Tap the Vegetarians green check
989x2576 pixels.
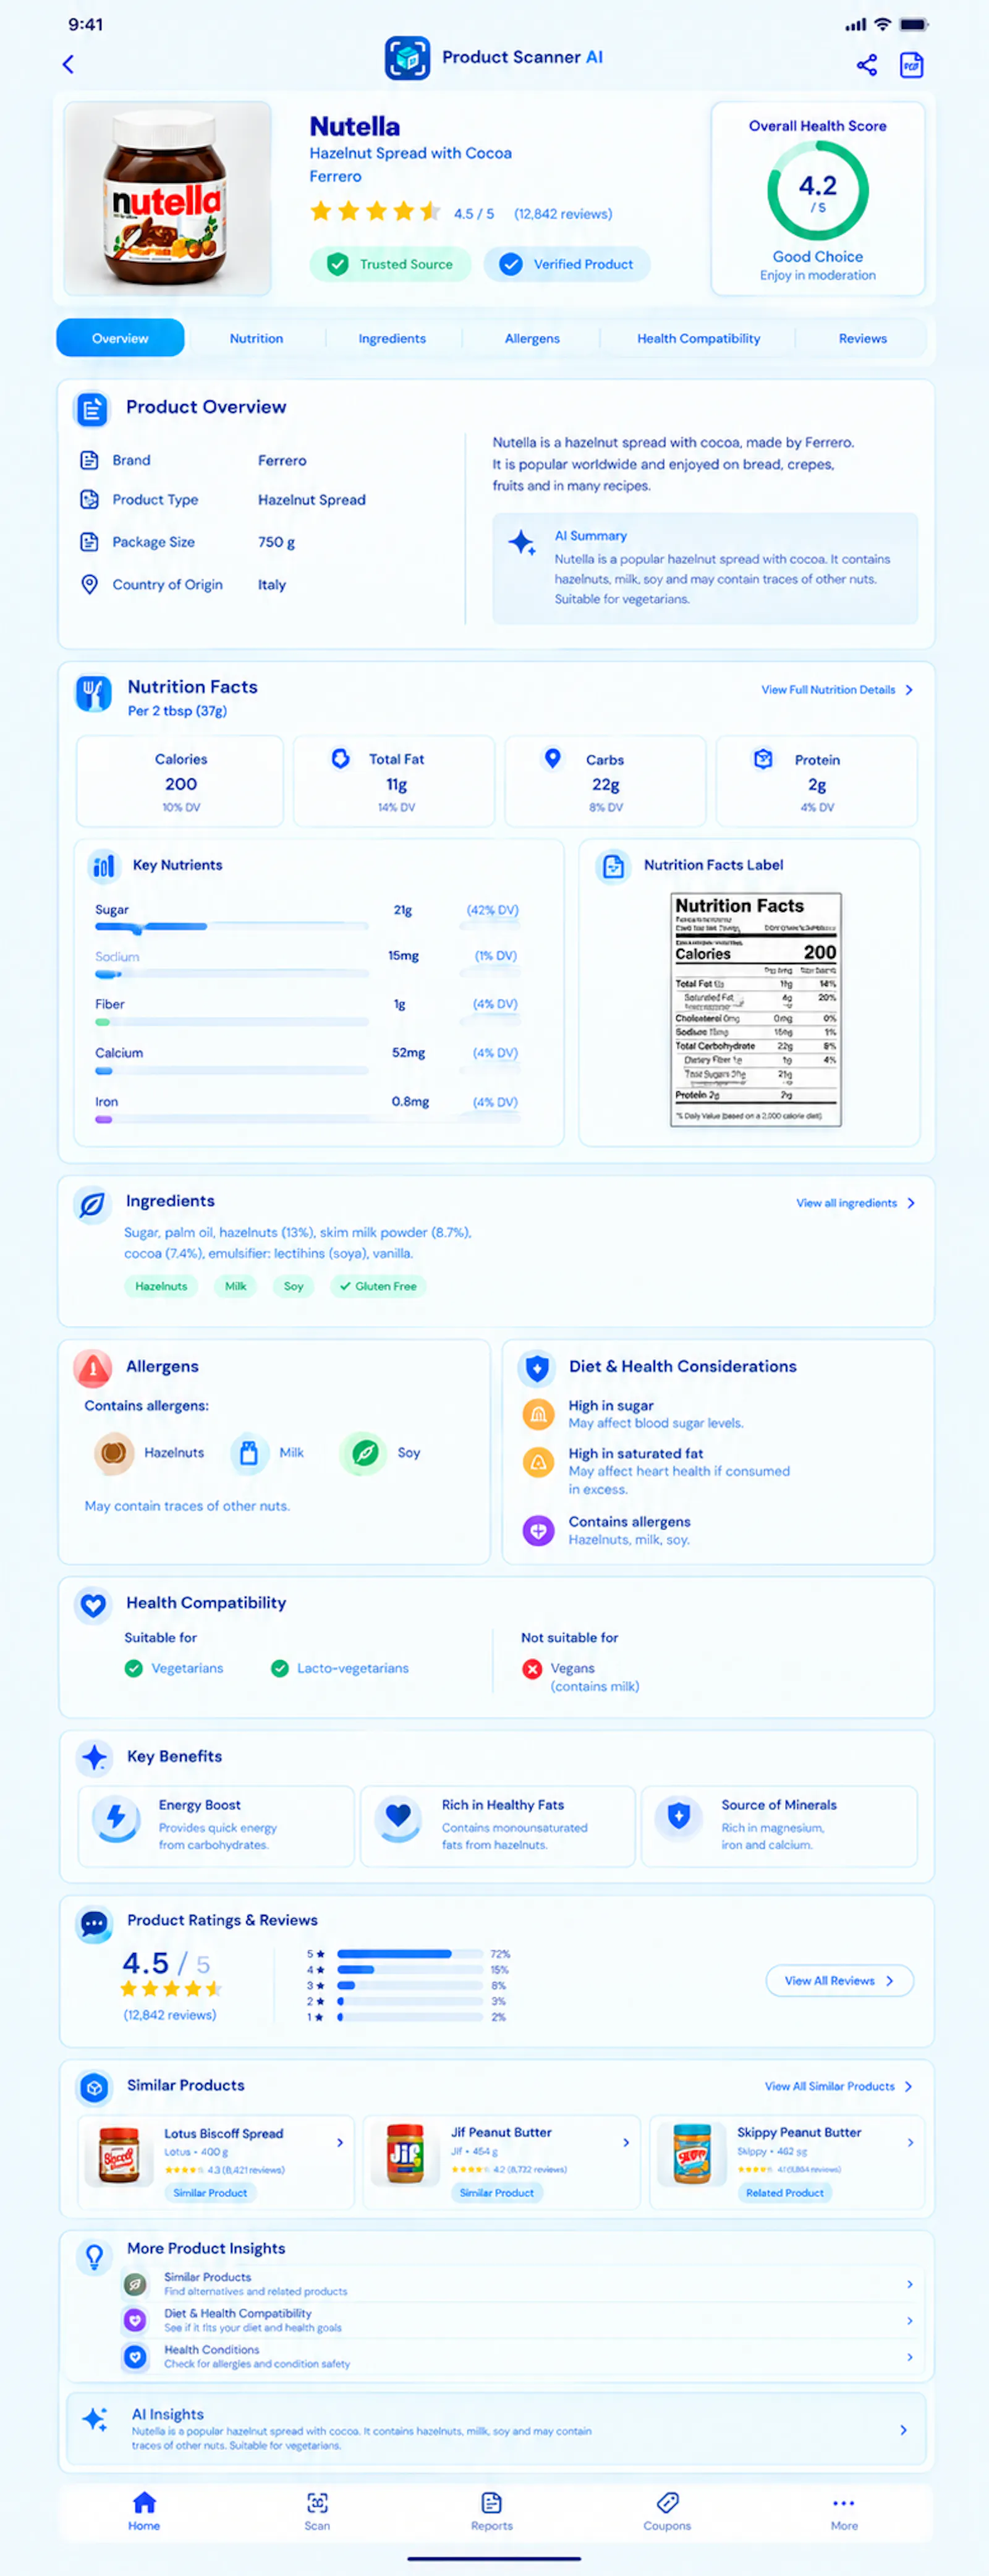pyautogui.click(x=133, y=1668)
